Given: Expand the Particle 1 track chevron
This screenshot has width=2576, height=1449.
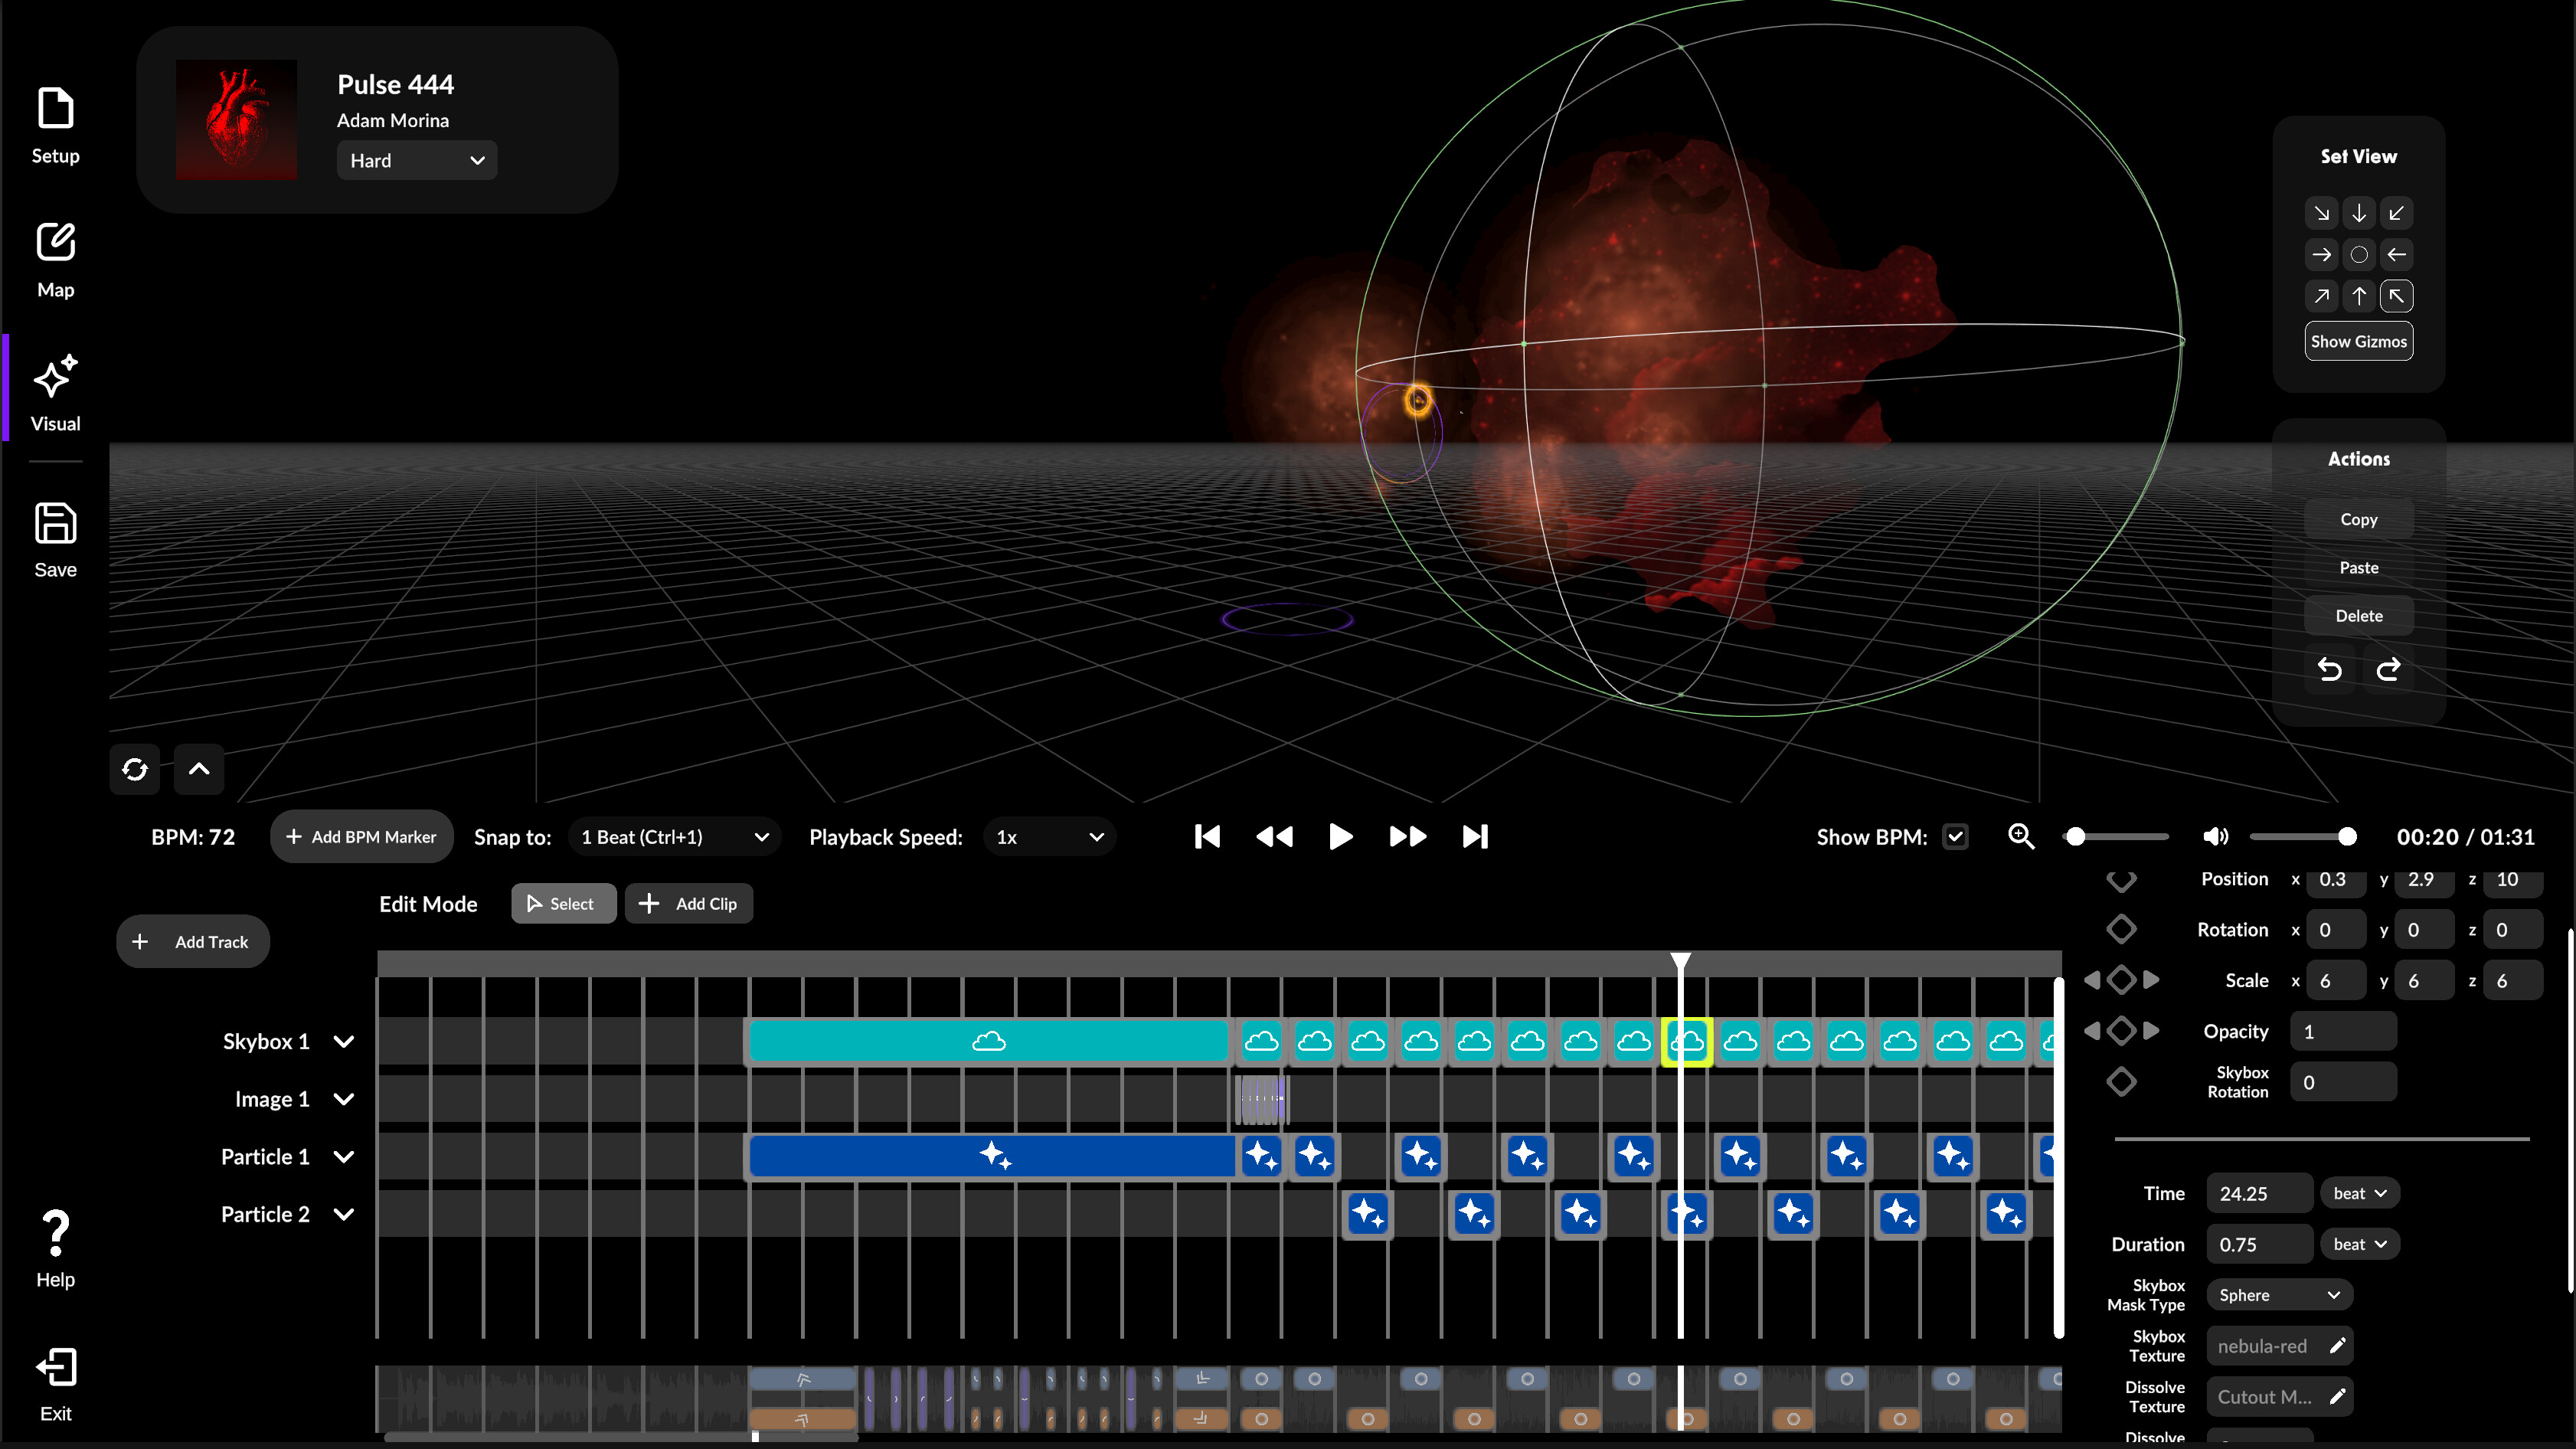Looking at the screenshot, I should coord(345,1157).
